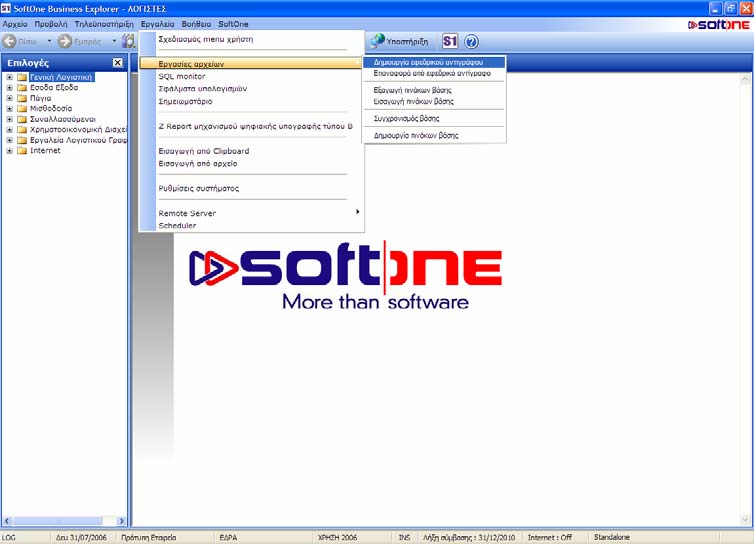Click the S1 toolbar icon
This screenshot has height=544, width=754.
[x=450, y=41]
